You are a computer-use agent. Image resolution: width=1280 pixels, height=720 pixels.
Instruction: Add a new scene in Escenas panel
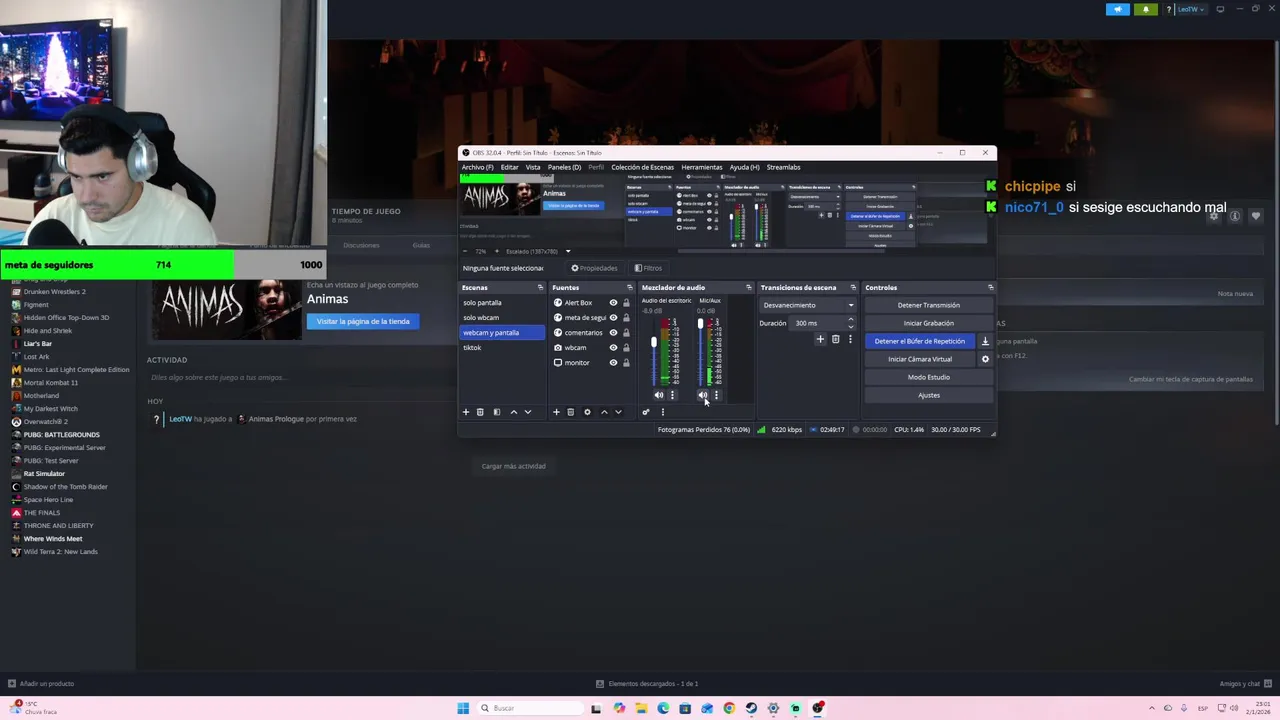click(x=465, y=412)
